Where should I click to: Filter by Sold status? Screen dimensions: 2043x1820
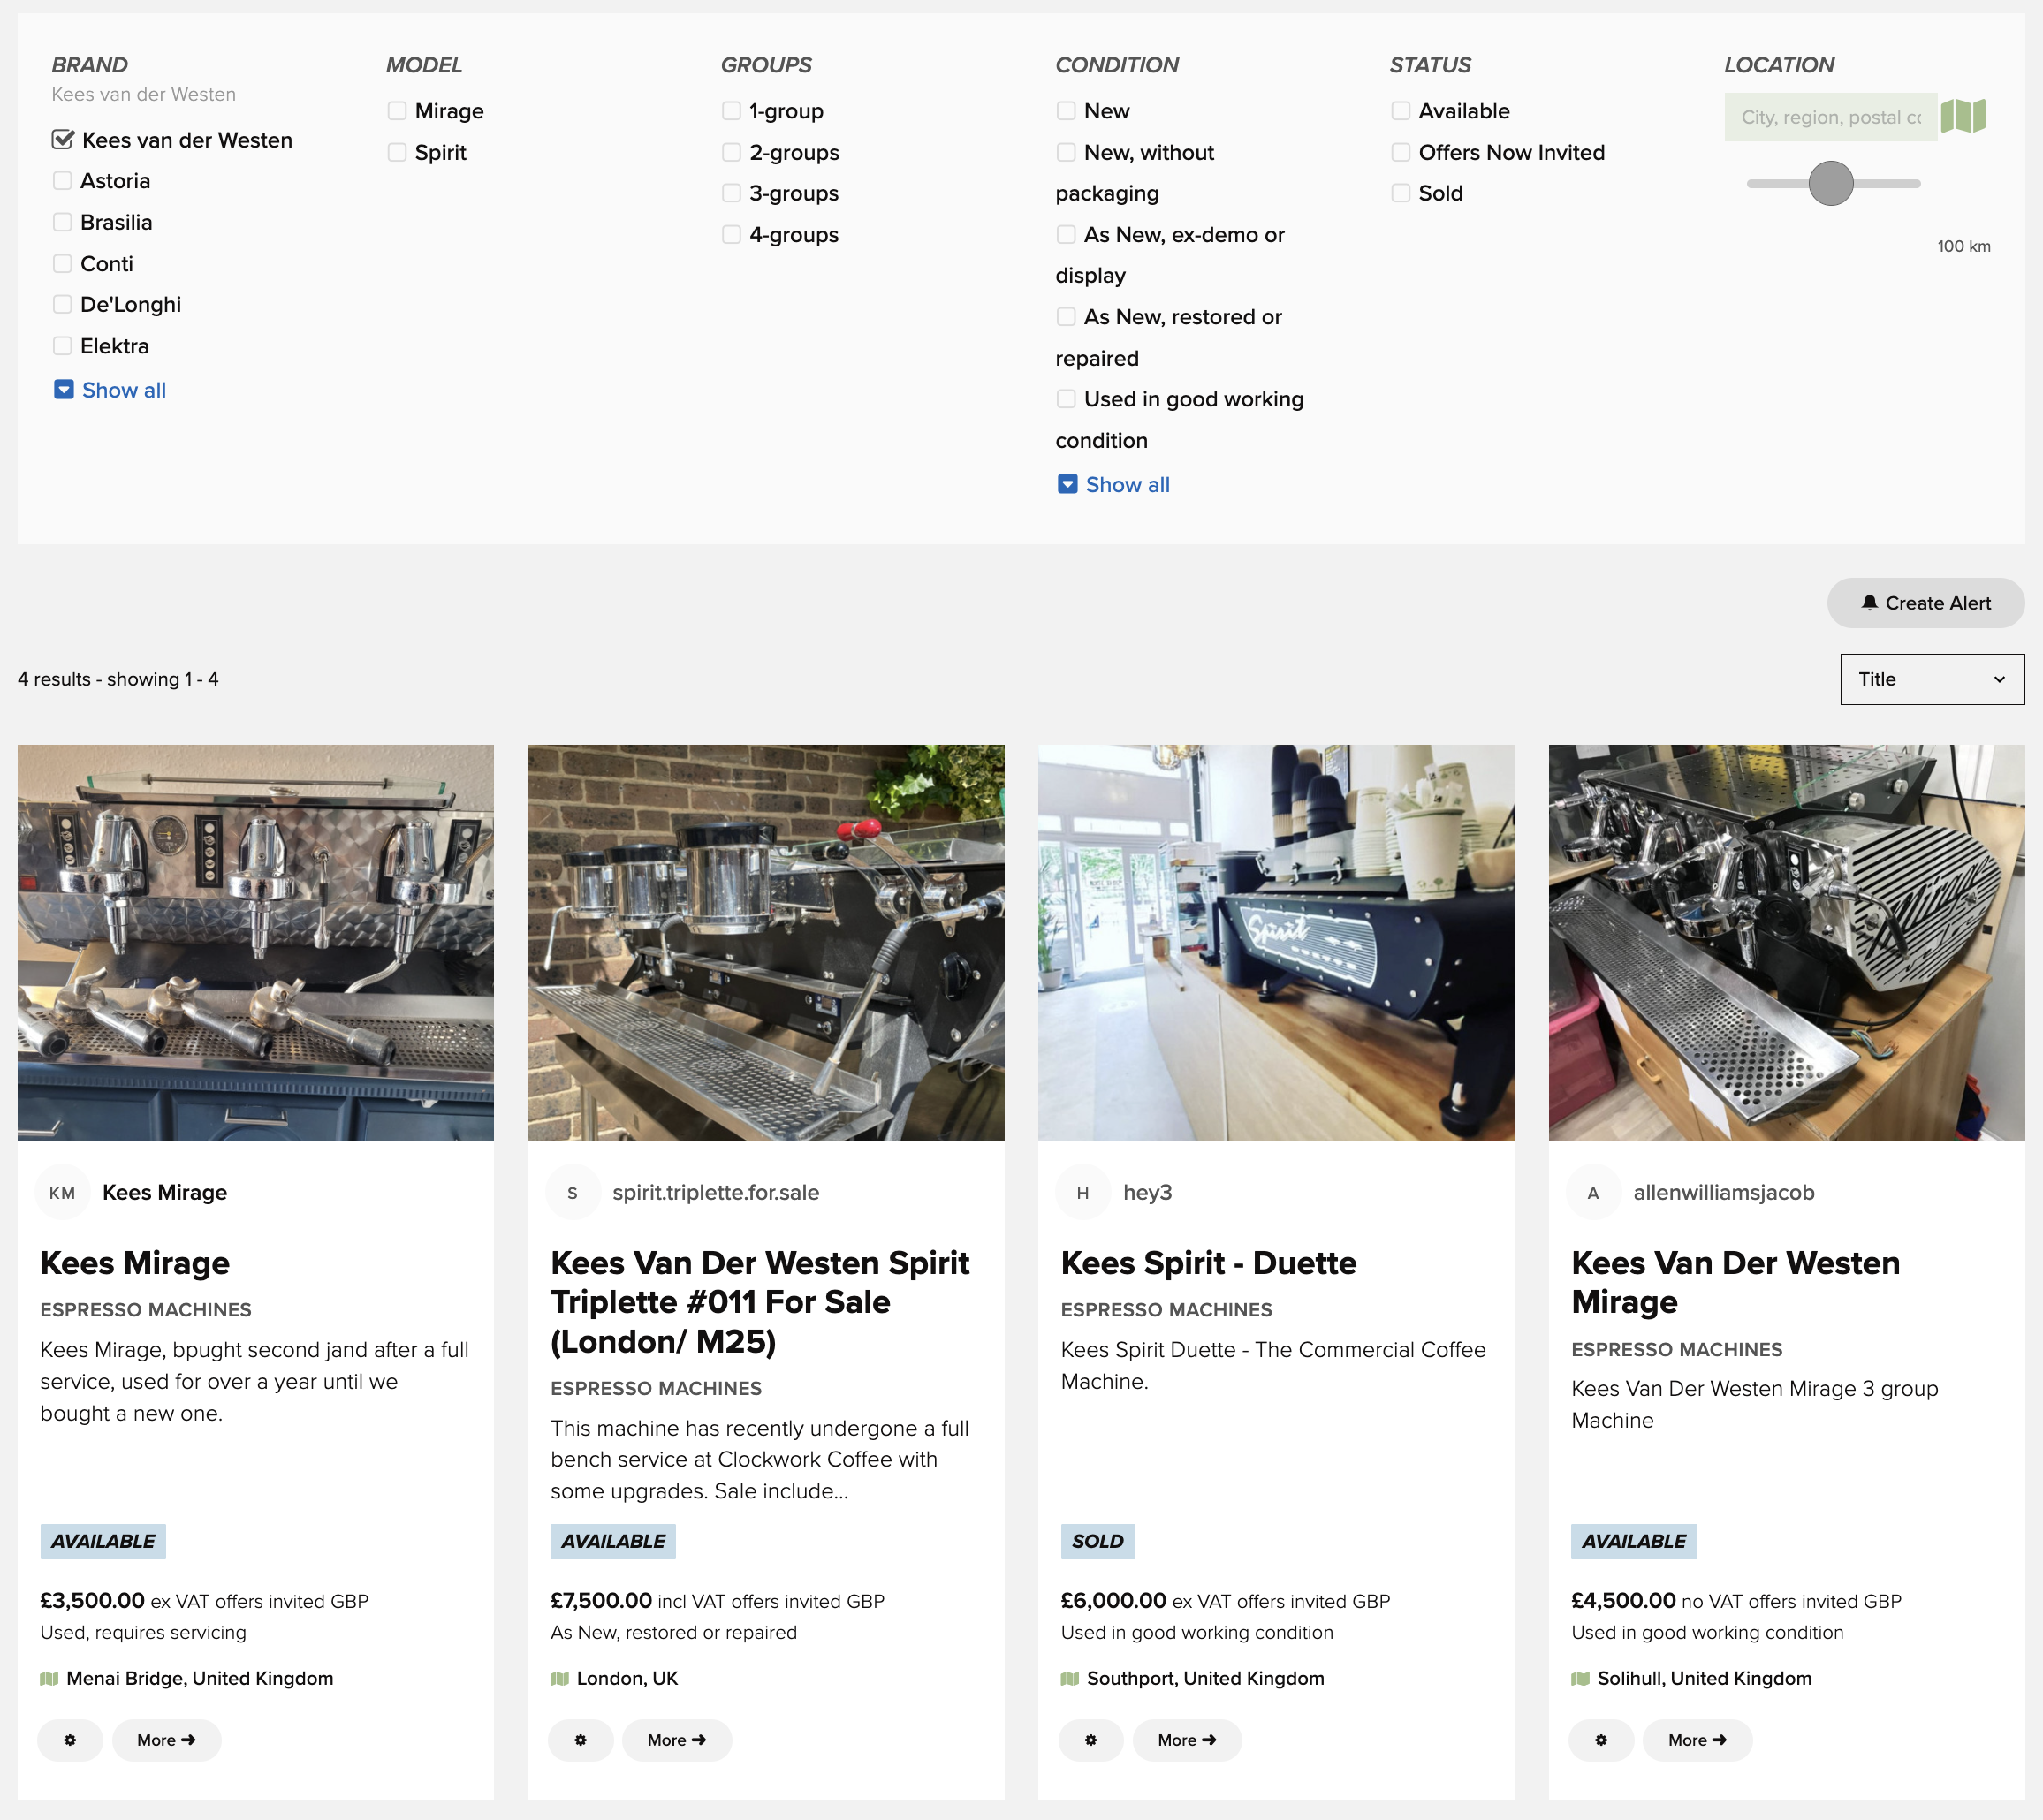[1401, 193]
